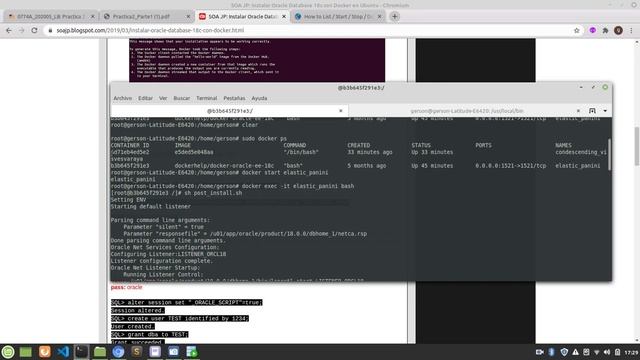640x360 pixels.
Task: Click the 'Configuring Listener:LISTENER_ORCL18' terminal line
Action: [x=168, y=254]
